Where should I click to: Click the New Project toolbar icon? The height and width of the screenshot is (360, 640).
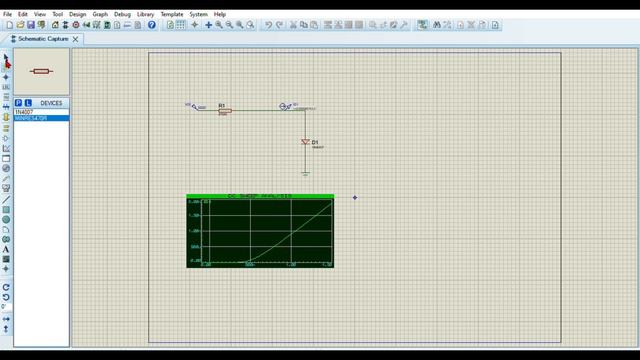tap(9, 25)
